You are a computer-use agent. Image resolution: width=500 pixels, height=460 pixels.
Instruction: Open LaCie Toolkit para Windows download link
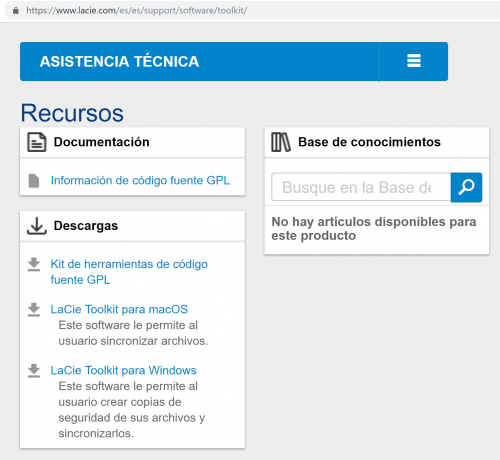(123, 370)
